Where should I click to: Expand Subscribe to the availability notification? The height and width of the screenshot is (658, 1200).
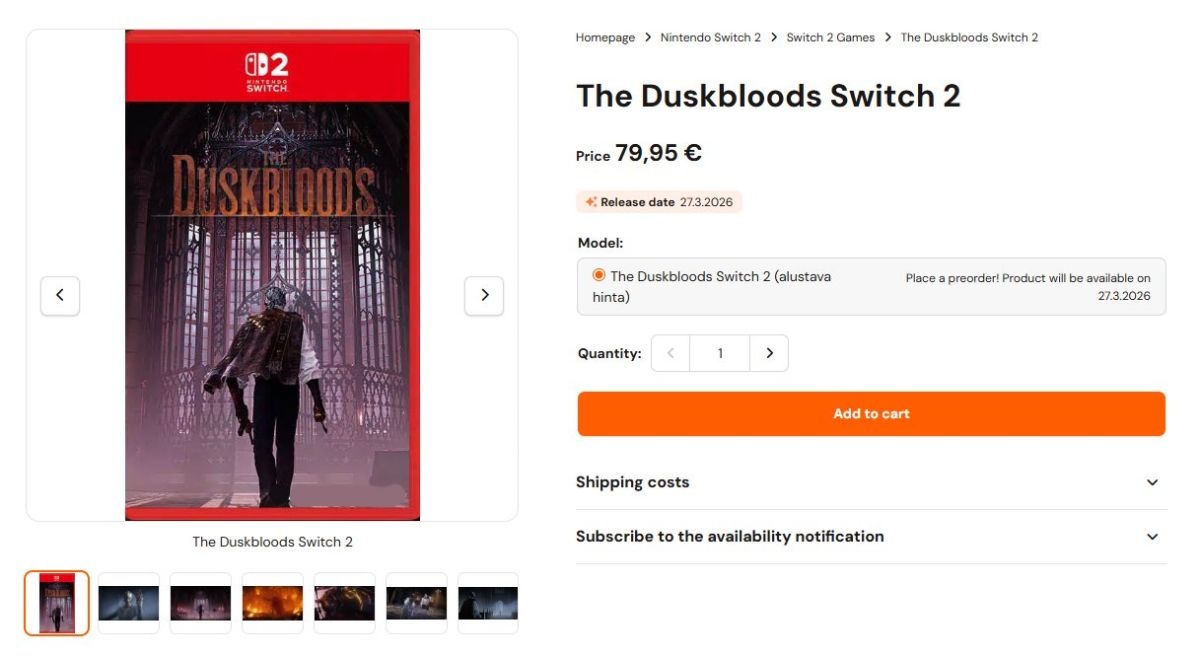click(870, 536)
